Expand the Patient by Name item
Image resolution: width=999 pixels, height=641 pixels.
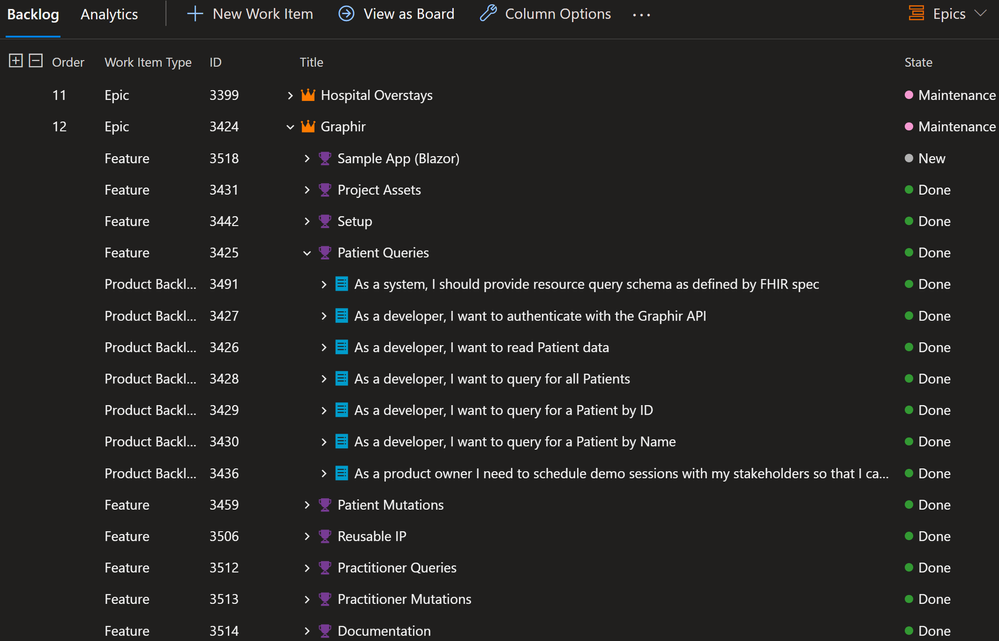(324, 441)
